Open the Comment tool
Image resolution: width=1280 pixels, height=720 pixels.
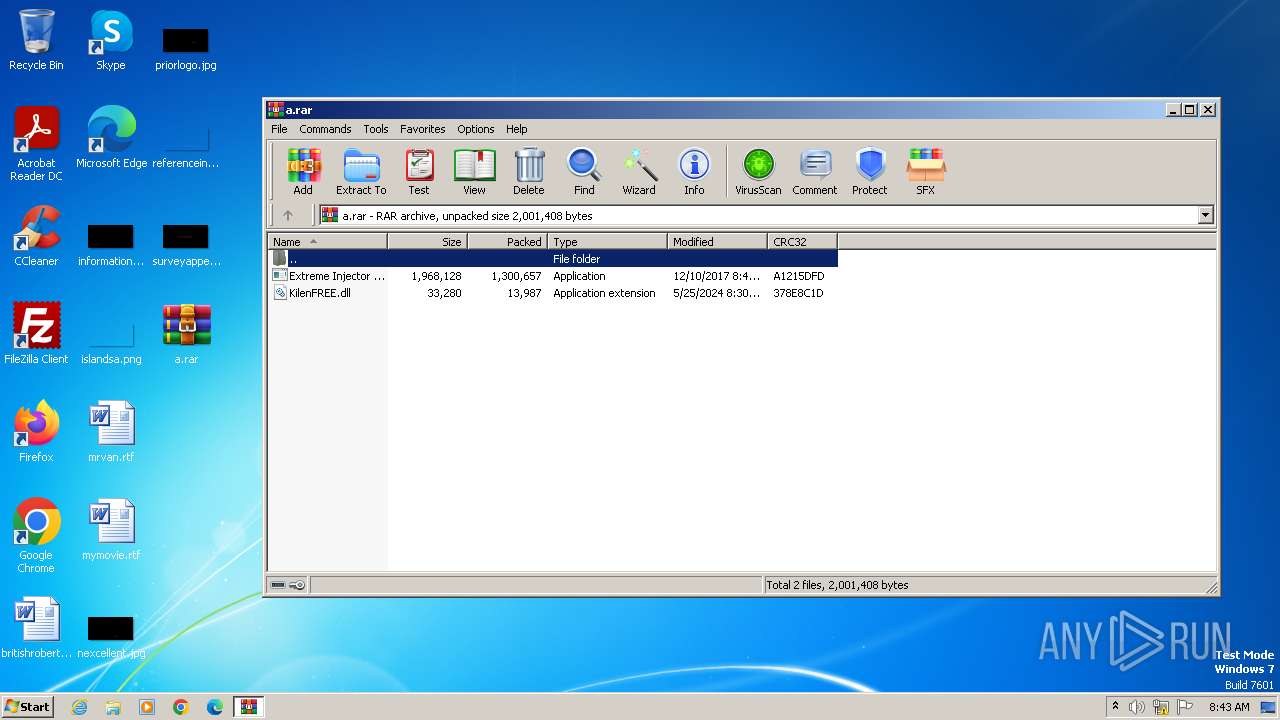[x=815, y=171]
